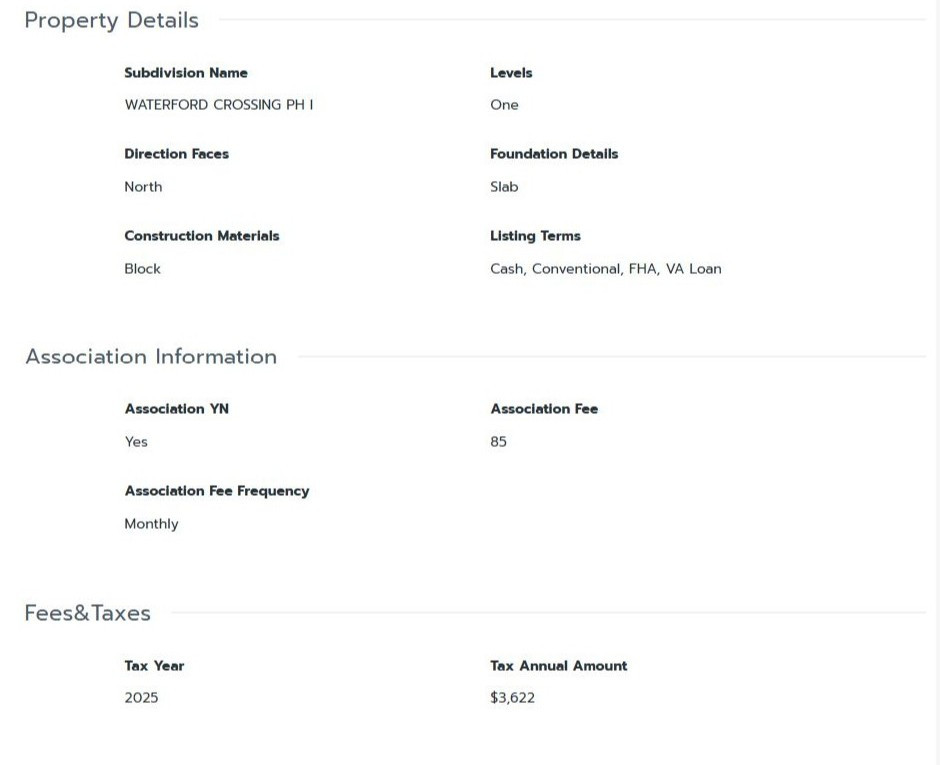Select the Association Fee Frequency label
This screenshot has height=765, width=940.
217,491
